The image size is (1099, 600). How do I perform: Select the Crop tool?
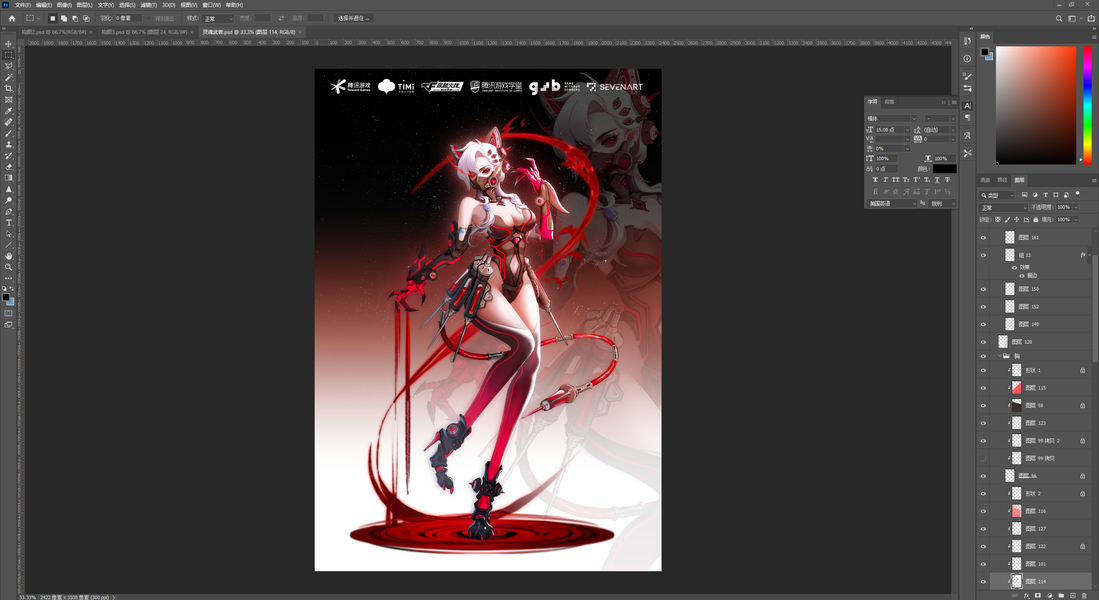point(8,88)
